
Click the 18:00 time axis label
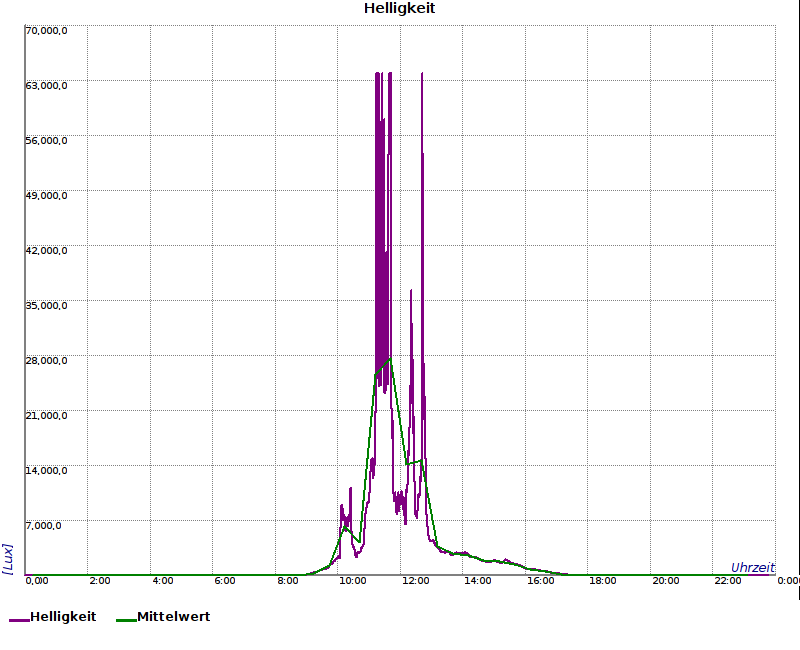click(x=603, y=581)
